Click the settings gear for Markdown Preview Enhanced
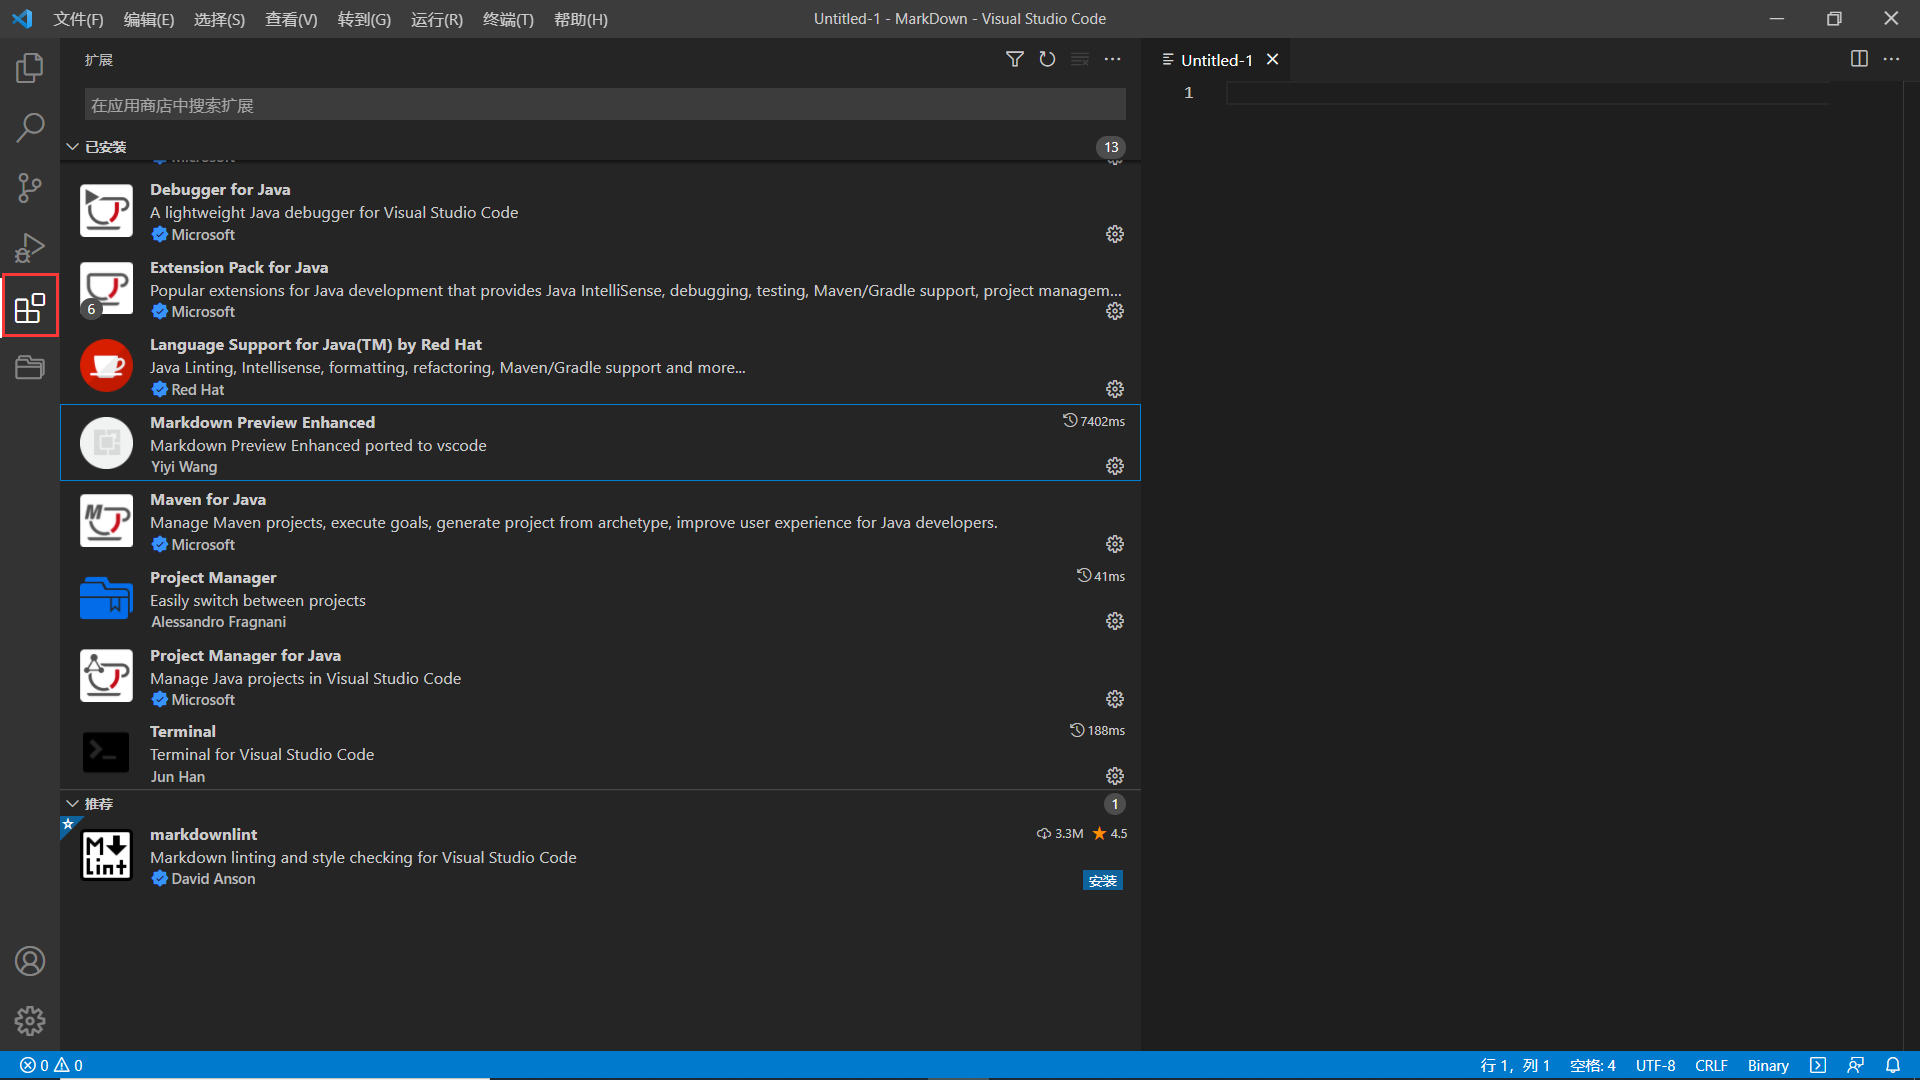1920x1080 pixels. coord(1114,465)
